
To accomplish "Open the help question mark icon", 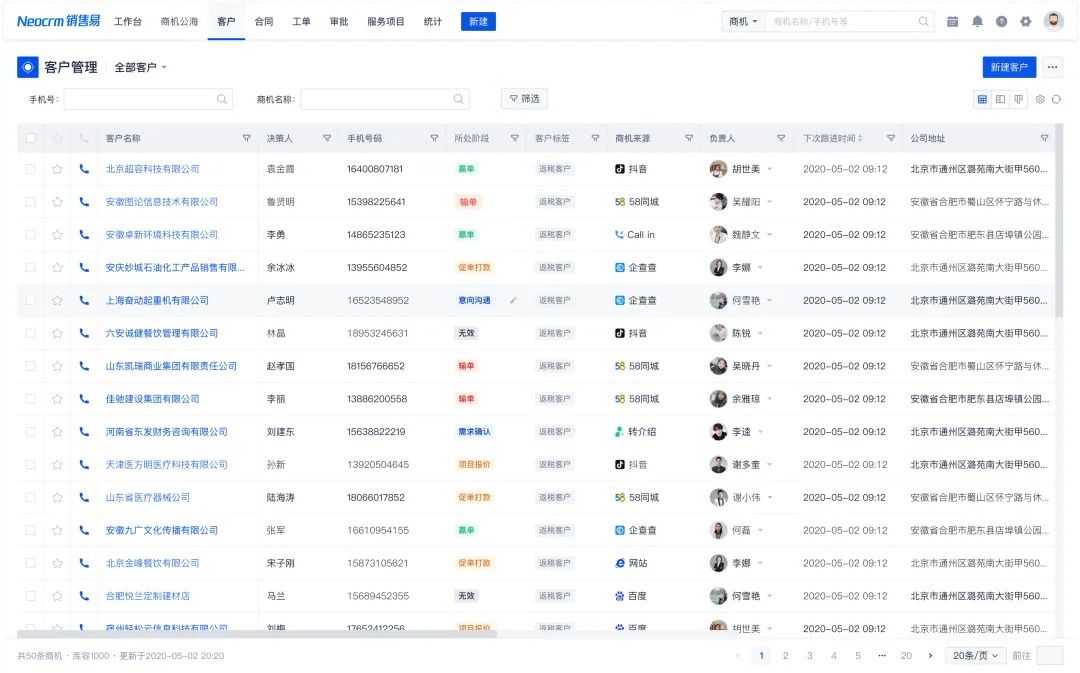I will pyautogui.click(x=1001, y=21).
